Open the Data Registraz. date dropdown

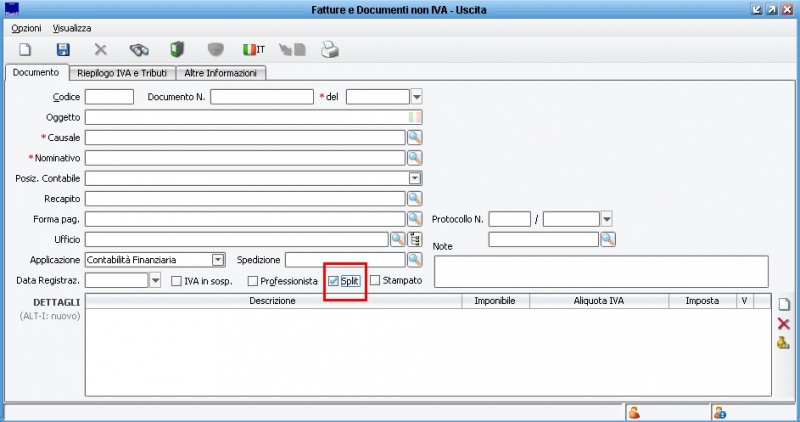click(x=155, y=280)
